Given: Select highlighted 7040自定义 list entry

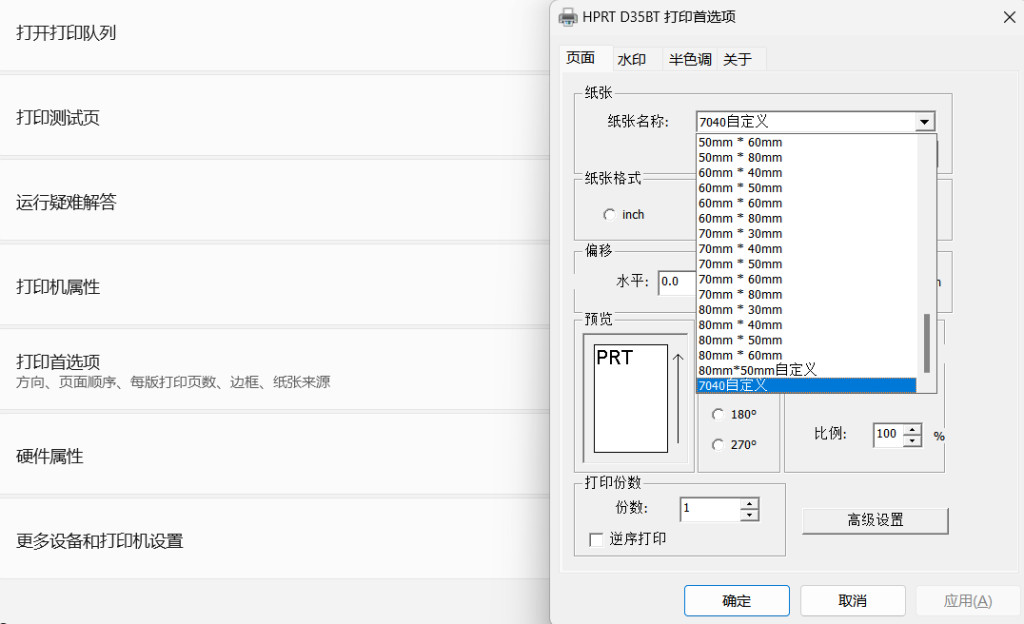Looking at the screenshot, I should click(807, 386).
